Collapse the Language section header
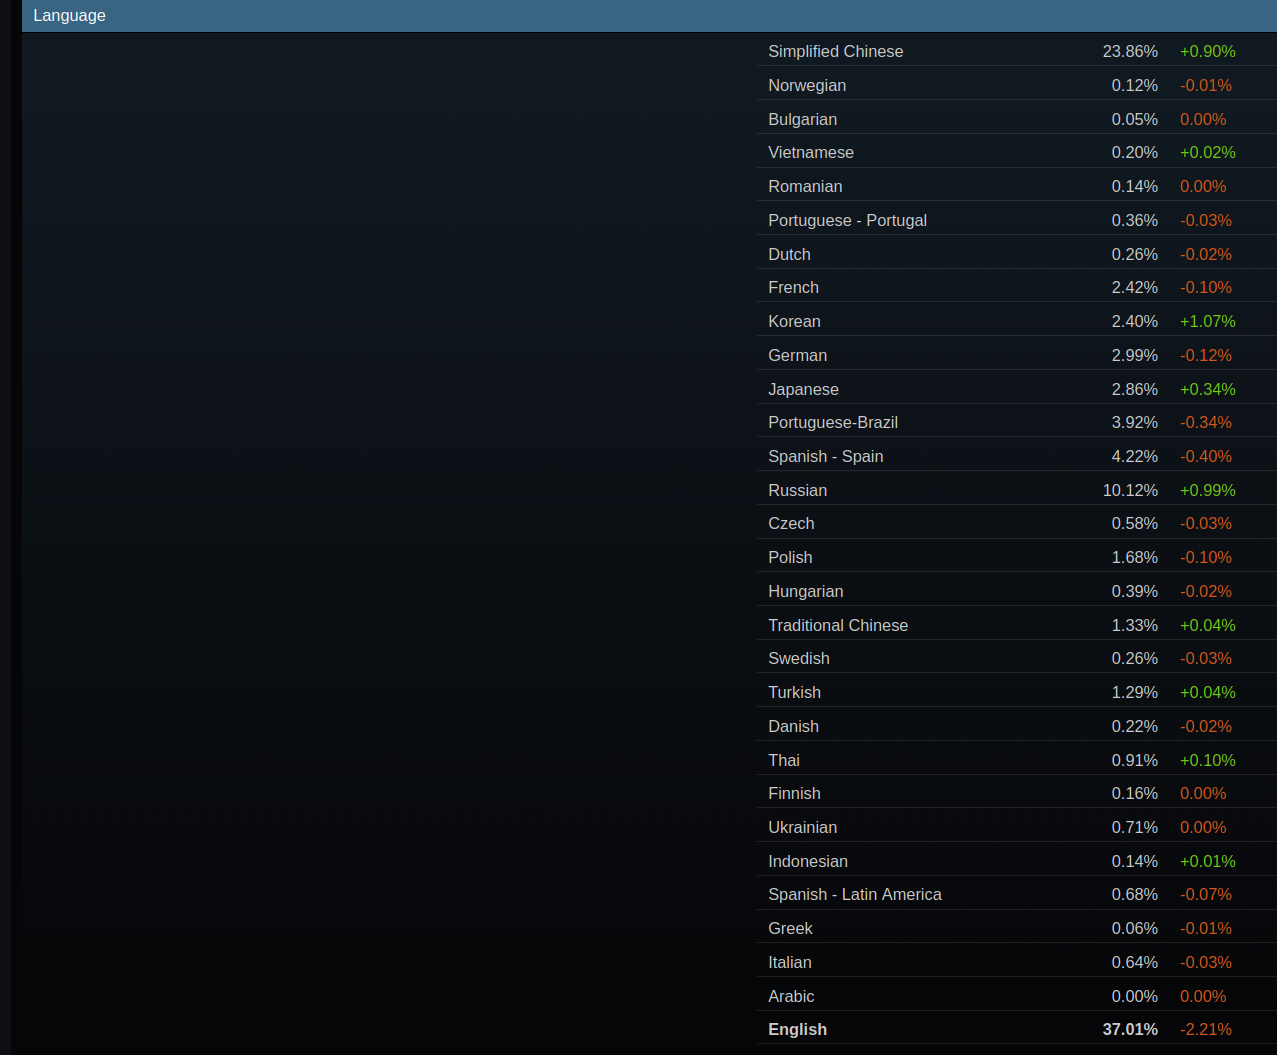Viewport: 1277px width, 1055px height. click(649, 16)
